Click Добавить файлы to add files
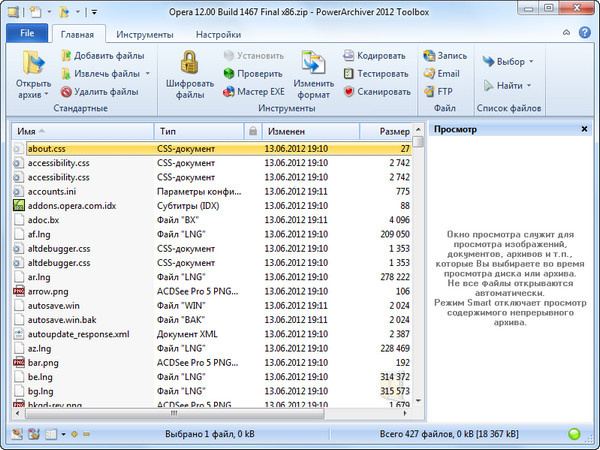Image resolution: width=600 pixels, height=450 pixels. 103,56
